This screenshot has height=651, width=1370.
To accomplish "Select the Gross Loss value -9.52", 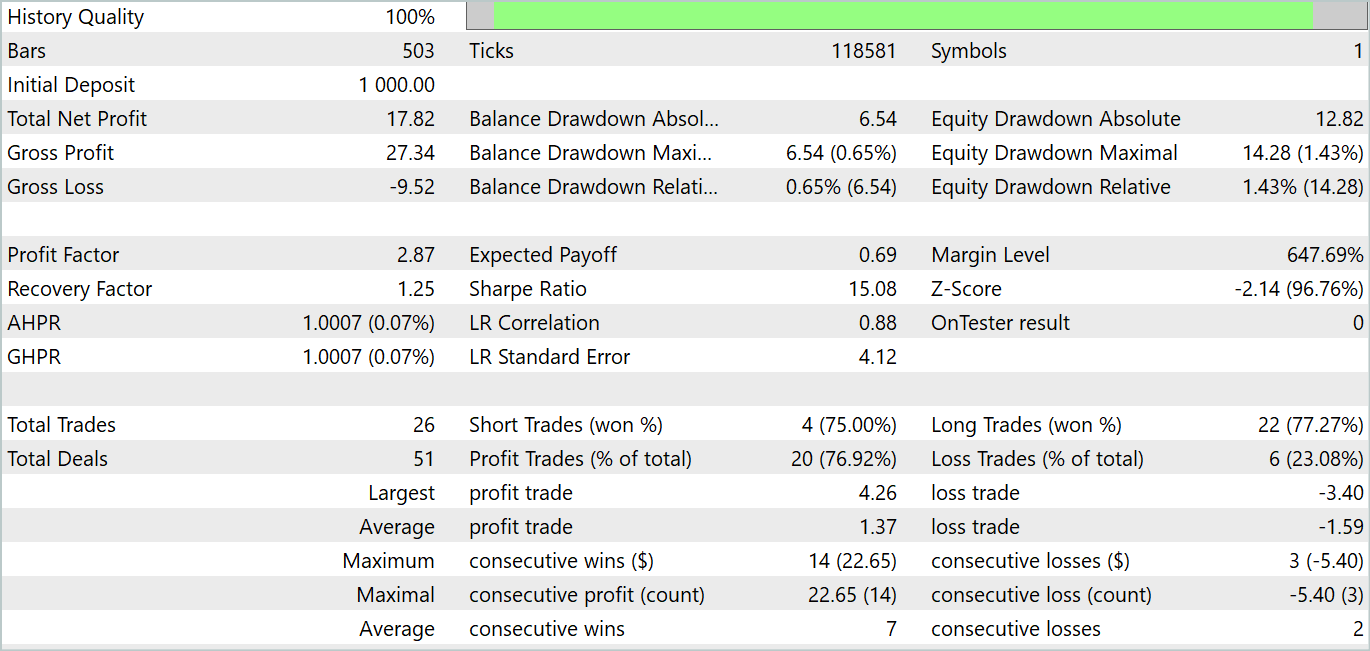I will [x=412, y=187].
